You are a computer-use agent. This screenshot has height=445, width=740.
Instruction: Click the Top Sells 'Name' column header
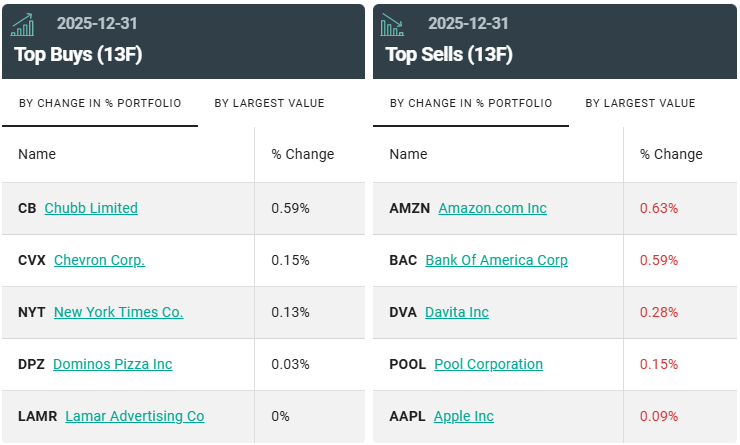408,154
